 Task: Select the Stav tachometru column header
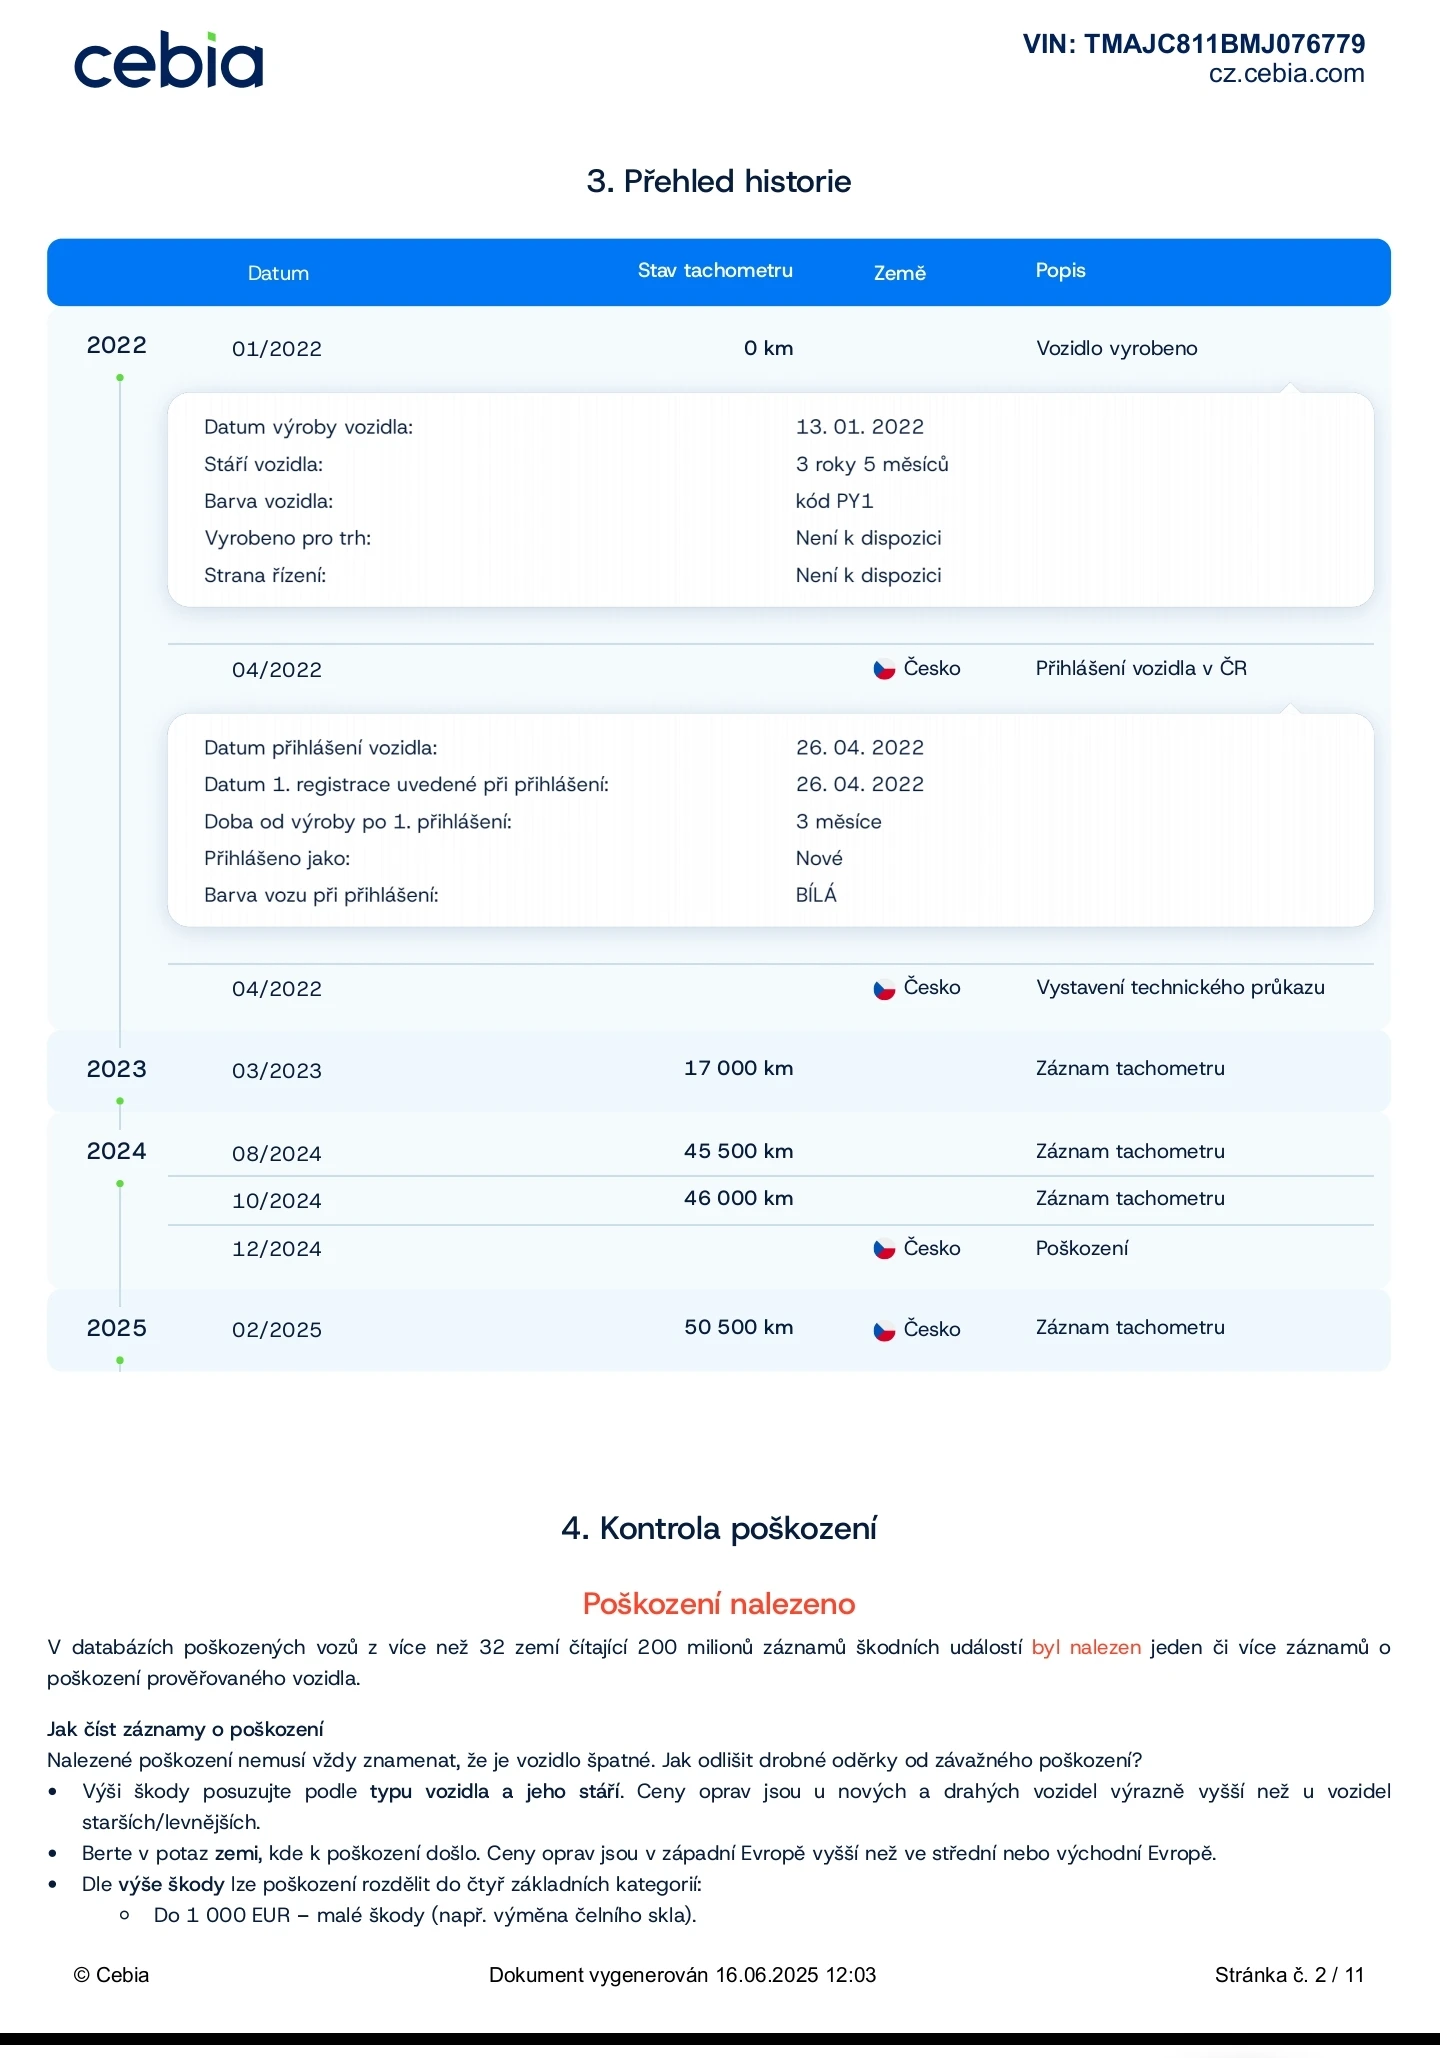point(715,271)
